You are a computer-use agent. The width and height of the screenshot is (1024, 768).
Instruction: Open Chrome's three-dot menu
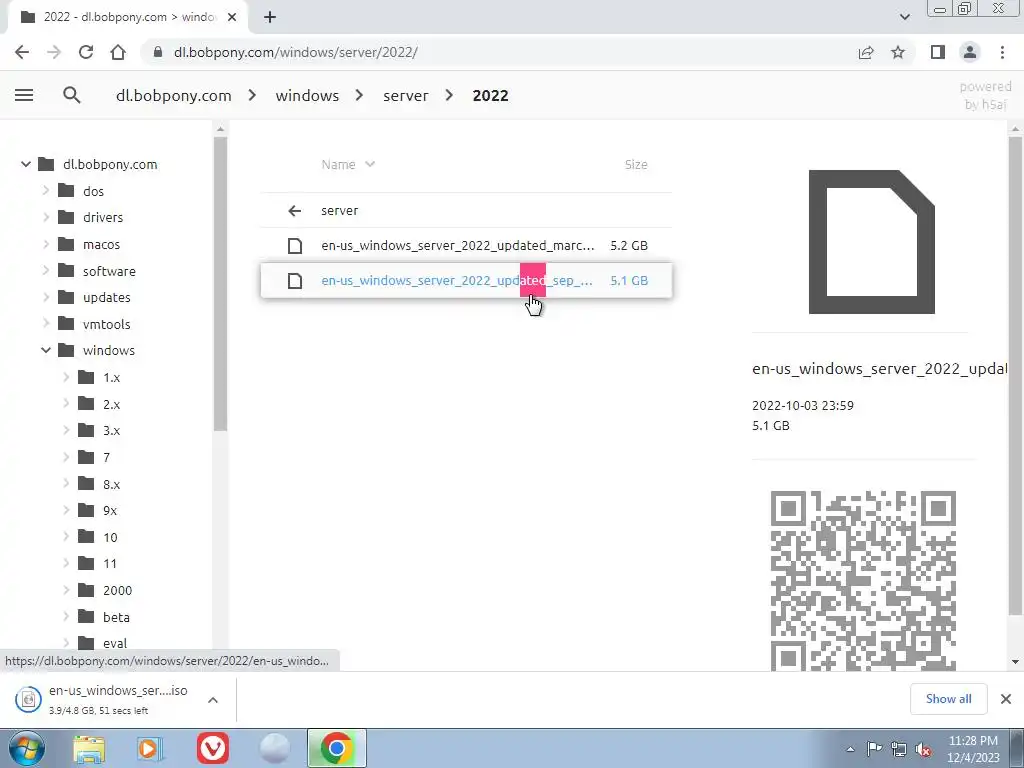pyautogui.click(x=1002, y=52)
